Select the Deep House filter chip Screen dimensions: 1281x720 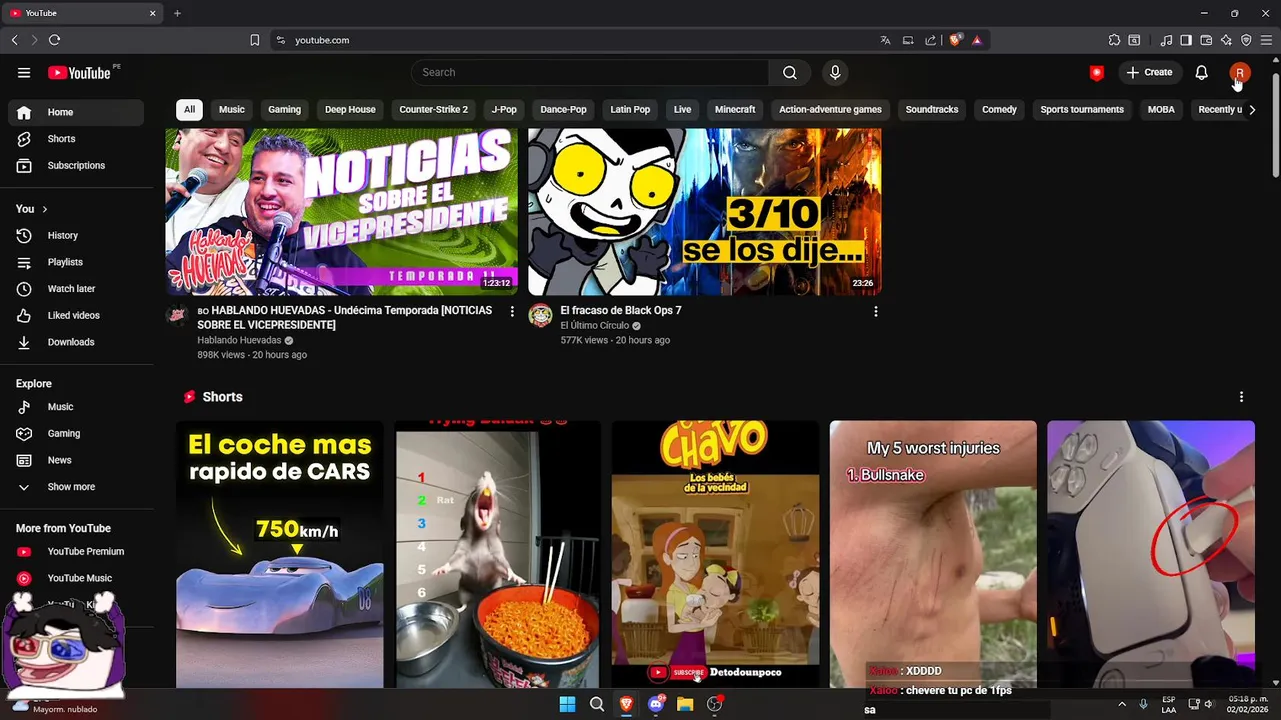tap(350, 110)
